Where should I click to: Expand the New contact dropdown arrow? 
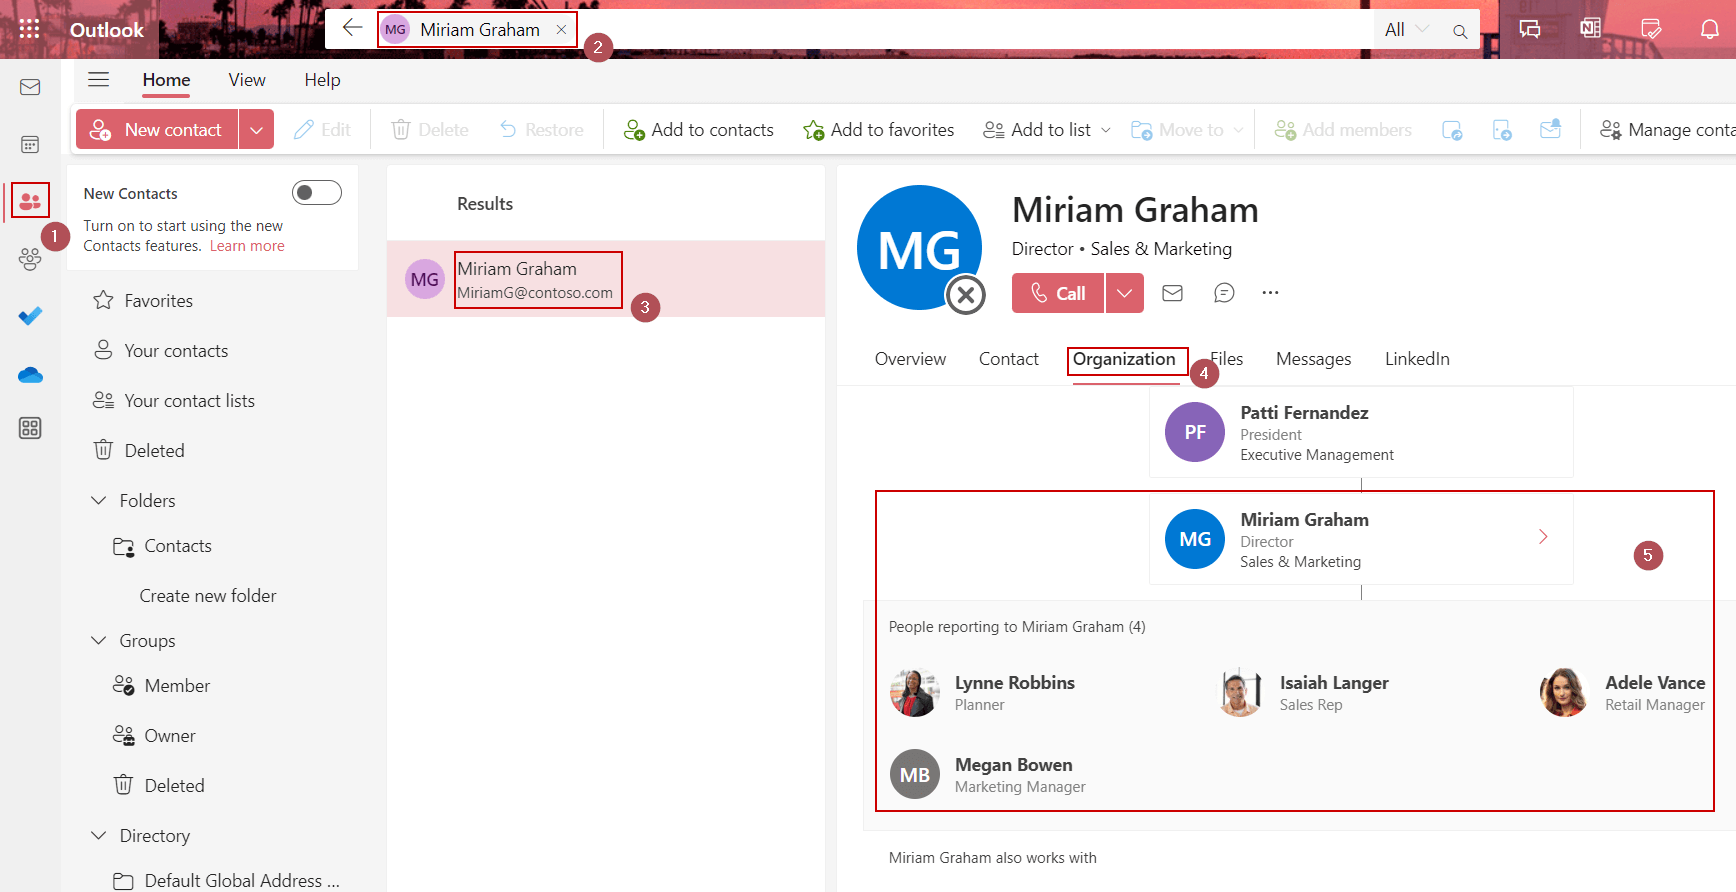tap(256, 130)
